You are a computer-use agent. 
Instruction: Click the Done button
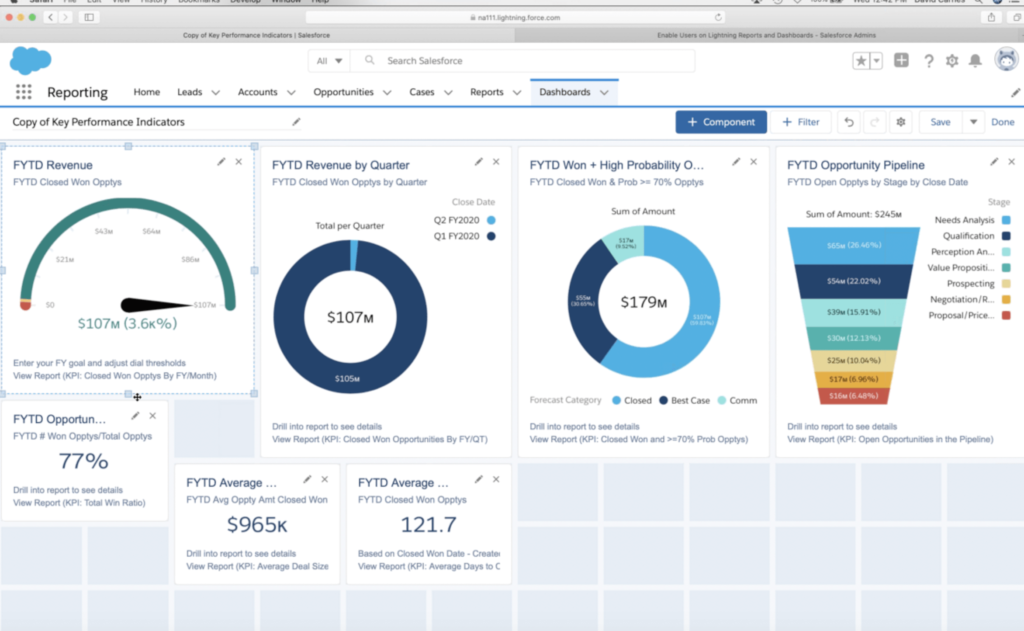(1002, 122)
